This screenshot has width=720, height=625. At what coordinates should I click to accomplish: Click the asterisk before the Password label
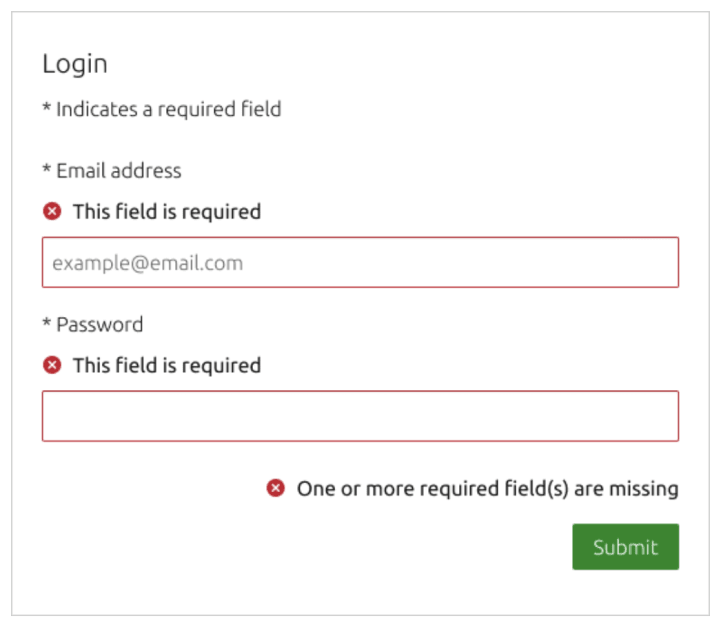point(46,324)
